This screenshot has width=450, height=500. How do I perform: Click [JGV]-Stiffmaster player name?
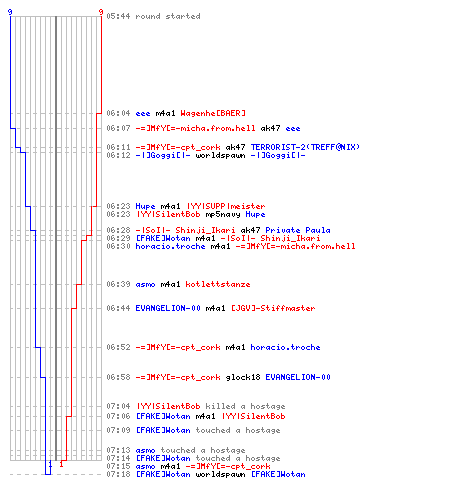tap(273, 308)
